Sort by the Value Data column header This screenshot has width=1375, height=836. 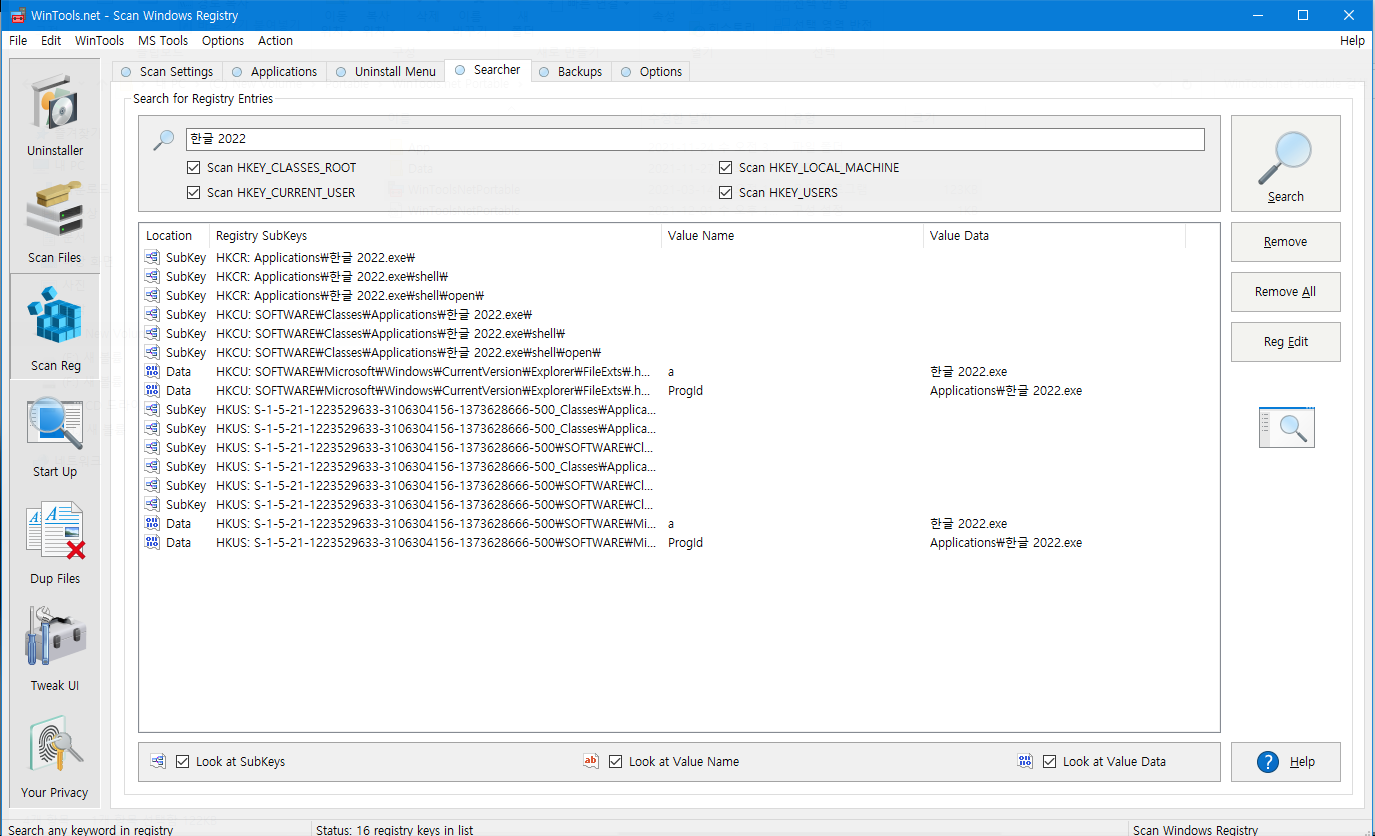[1054, 236]
